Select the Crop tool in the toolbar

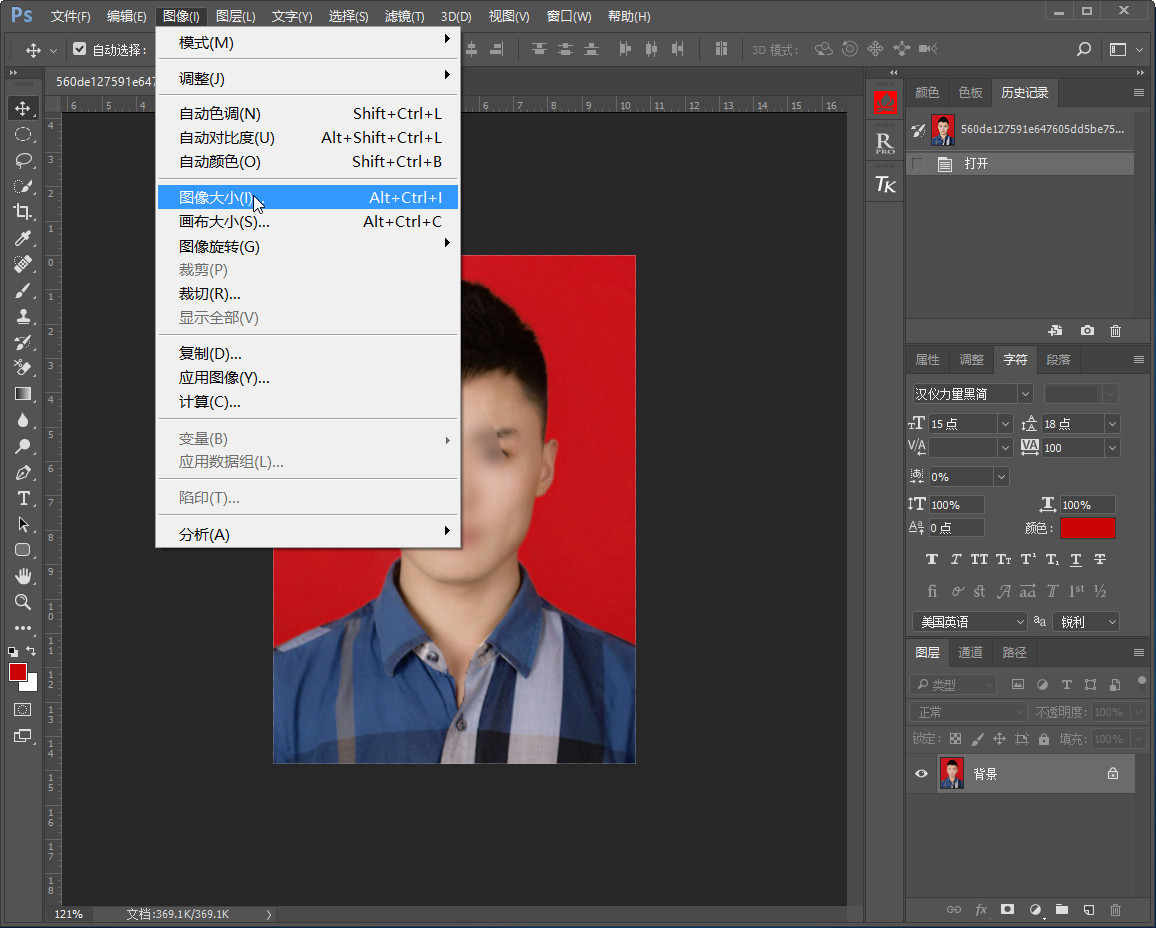click(22, 211)
